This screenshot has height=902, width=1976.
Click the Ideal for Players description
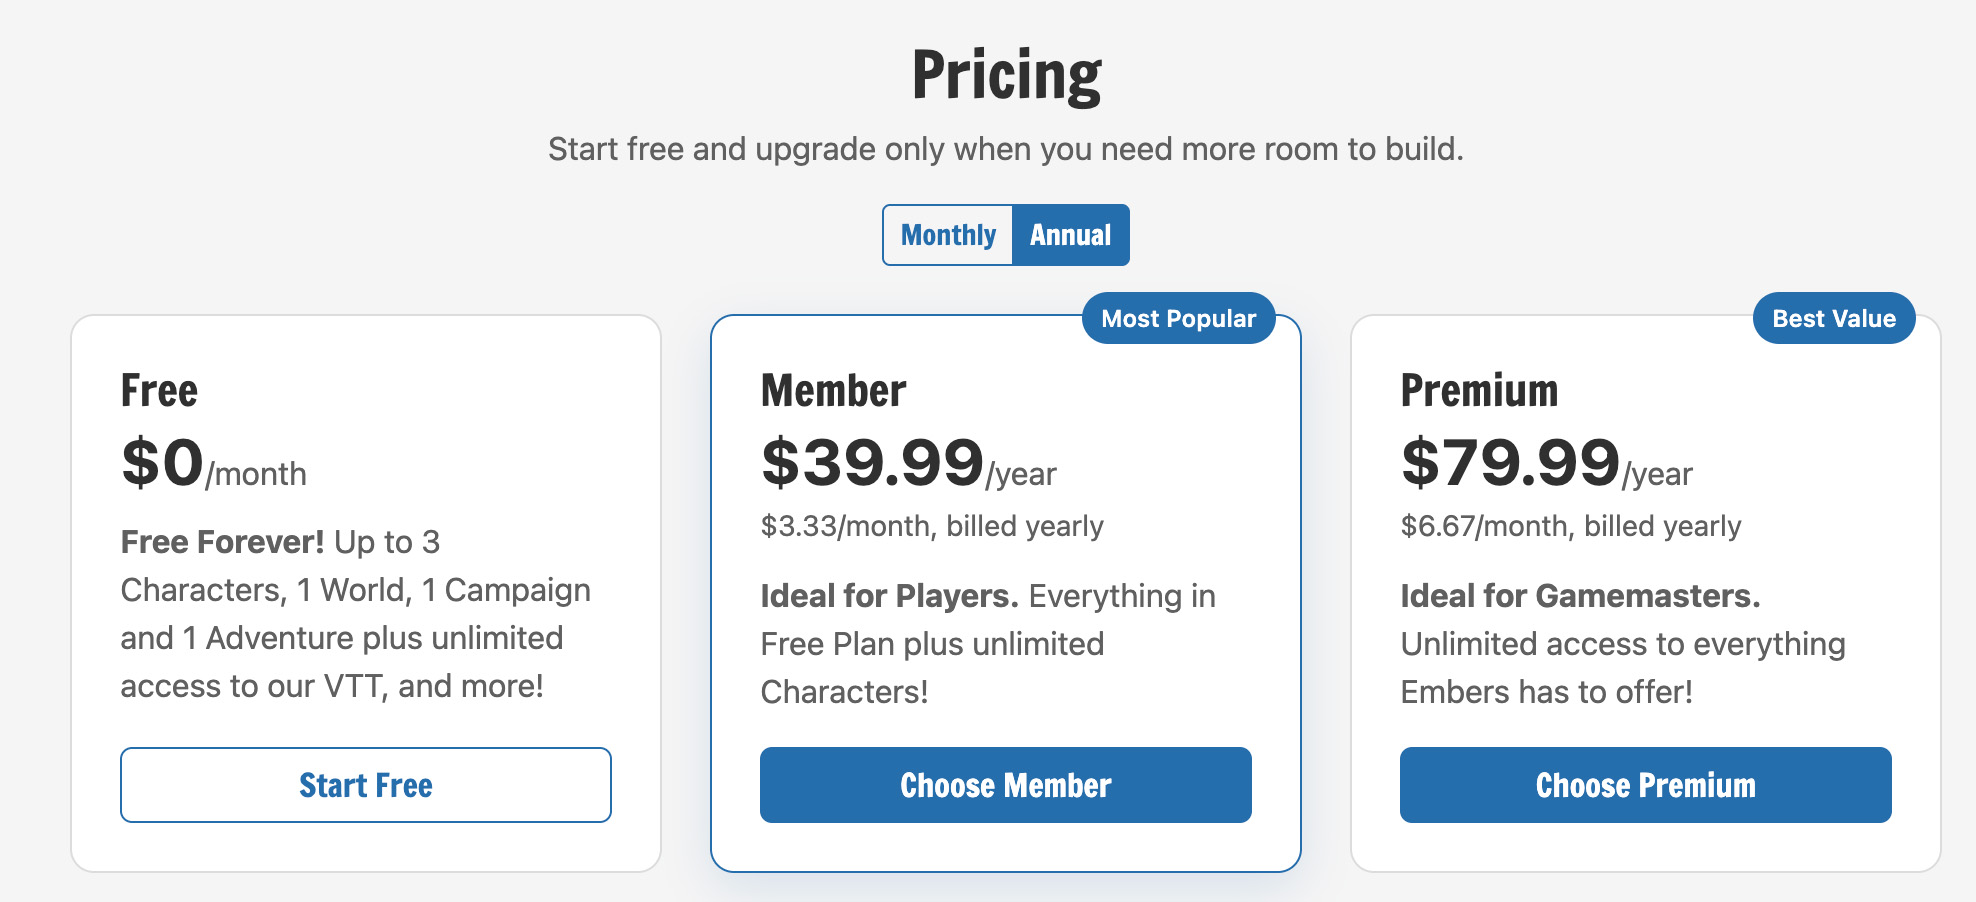pos(988,644)
